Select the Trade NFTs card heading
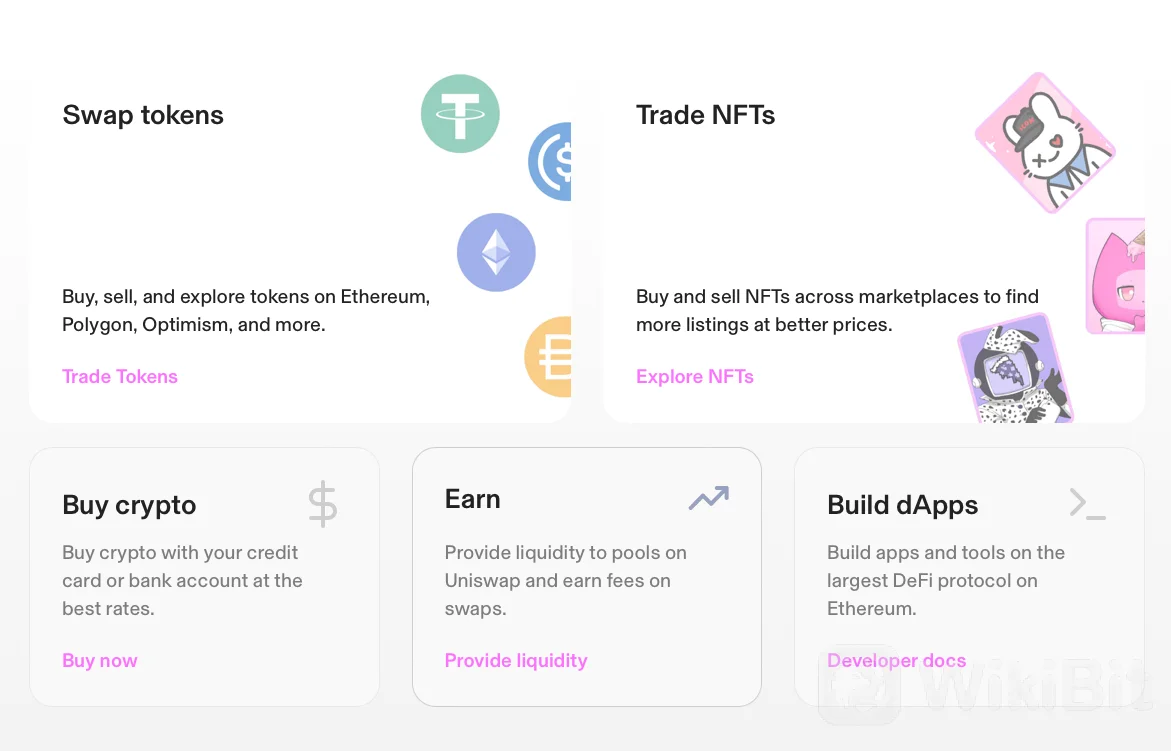 pyautogui.click(x=705, y=115)
